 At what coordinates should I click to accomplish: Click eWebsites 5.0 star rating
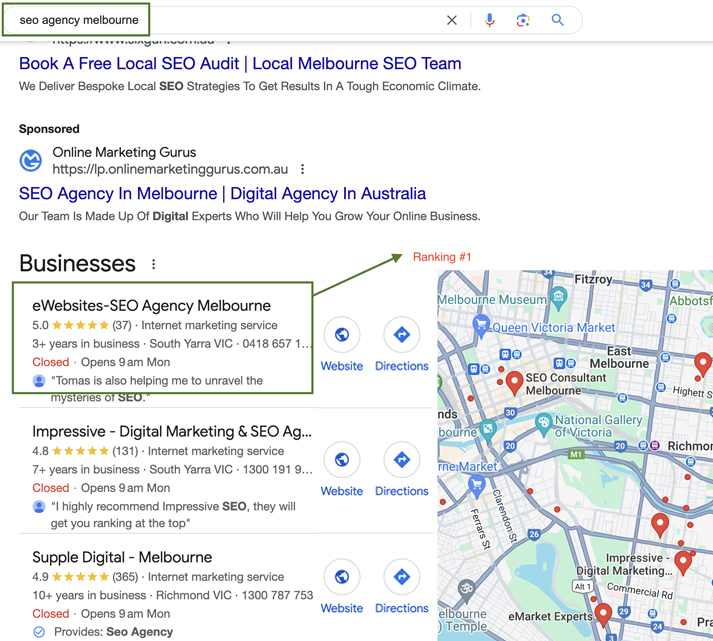coord(81,326)
